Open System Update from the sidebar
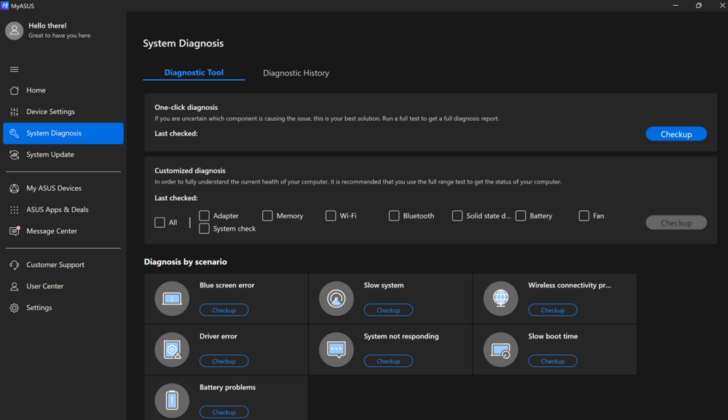Screen dimensions: 728x420 tap(63, 155)
